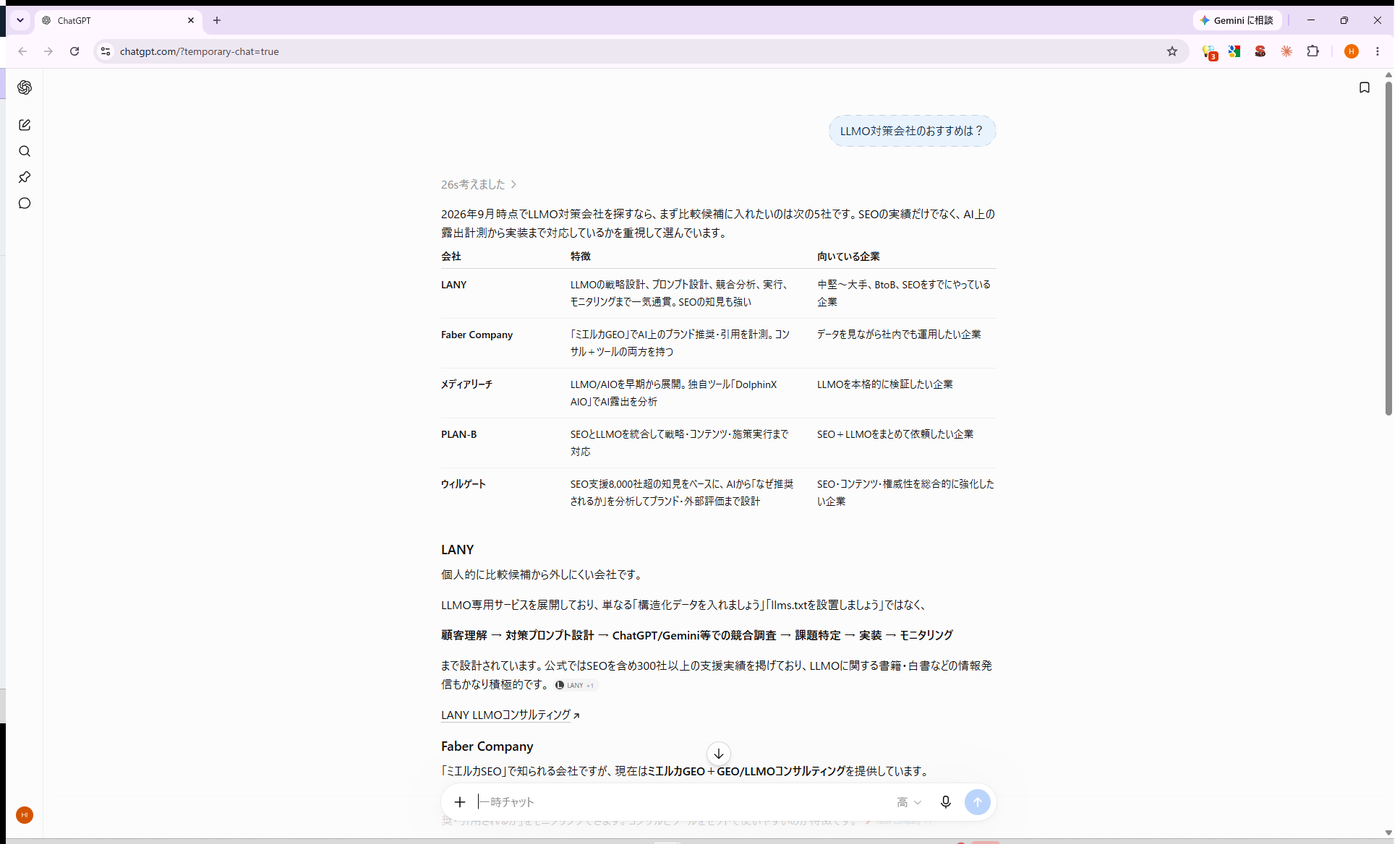The image size is (1400, 844).
Task: Click the Faber Company table cell
Action: (x=477, y=335)
